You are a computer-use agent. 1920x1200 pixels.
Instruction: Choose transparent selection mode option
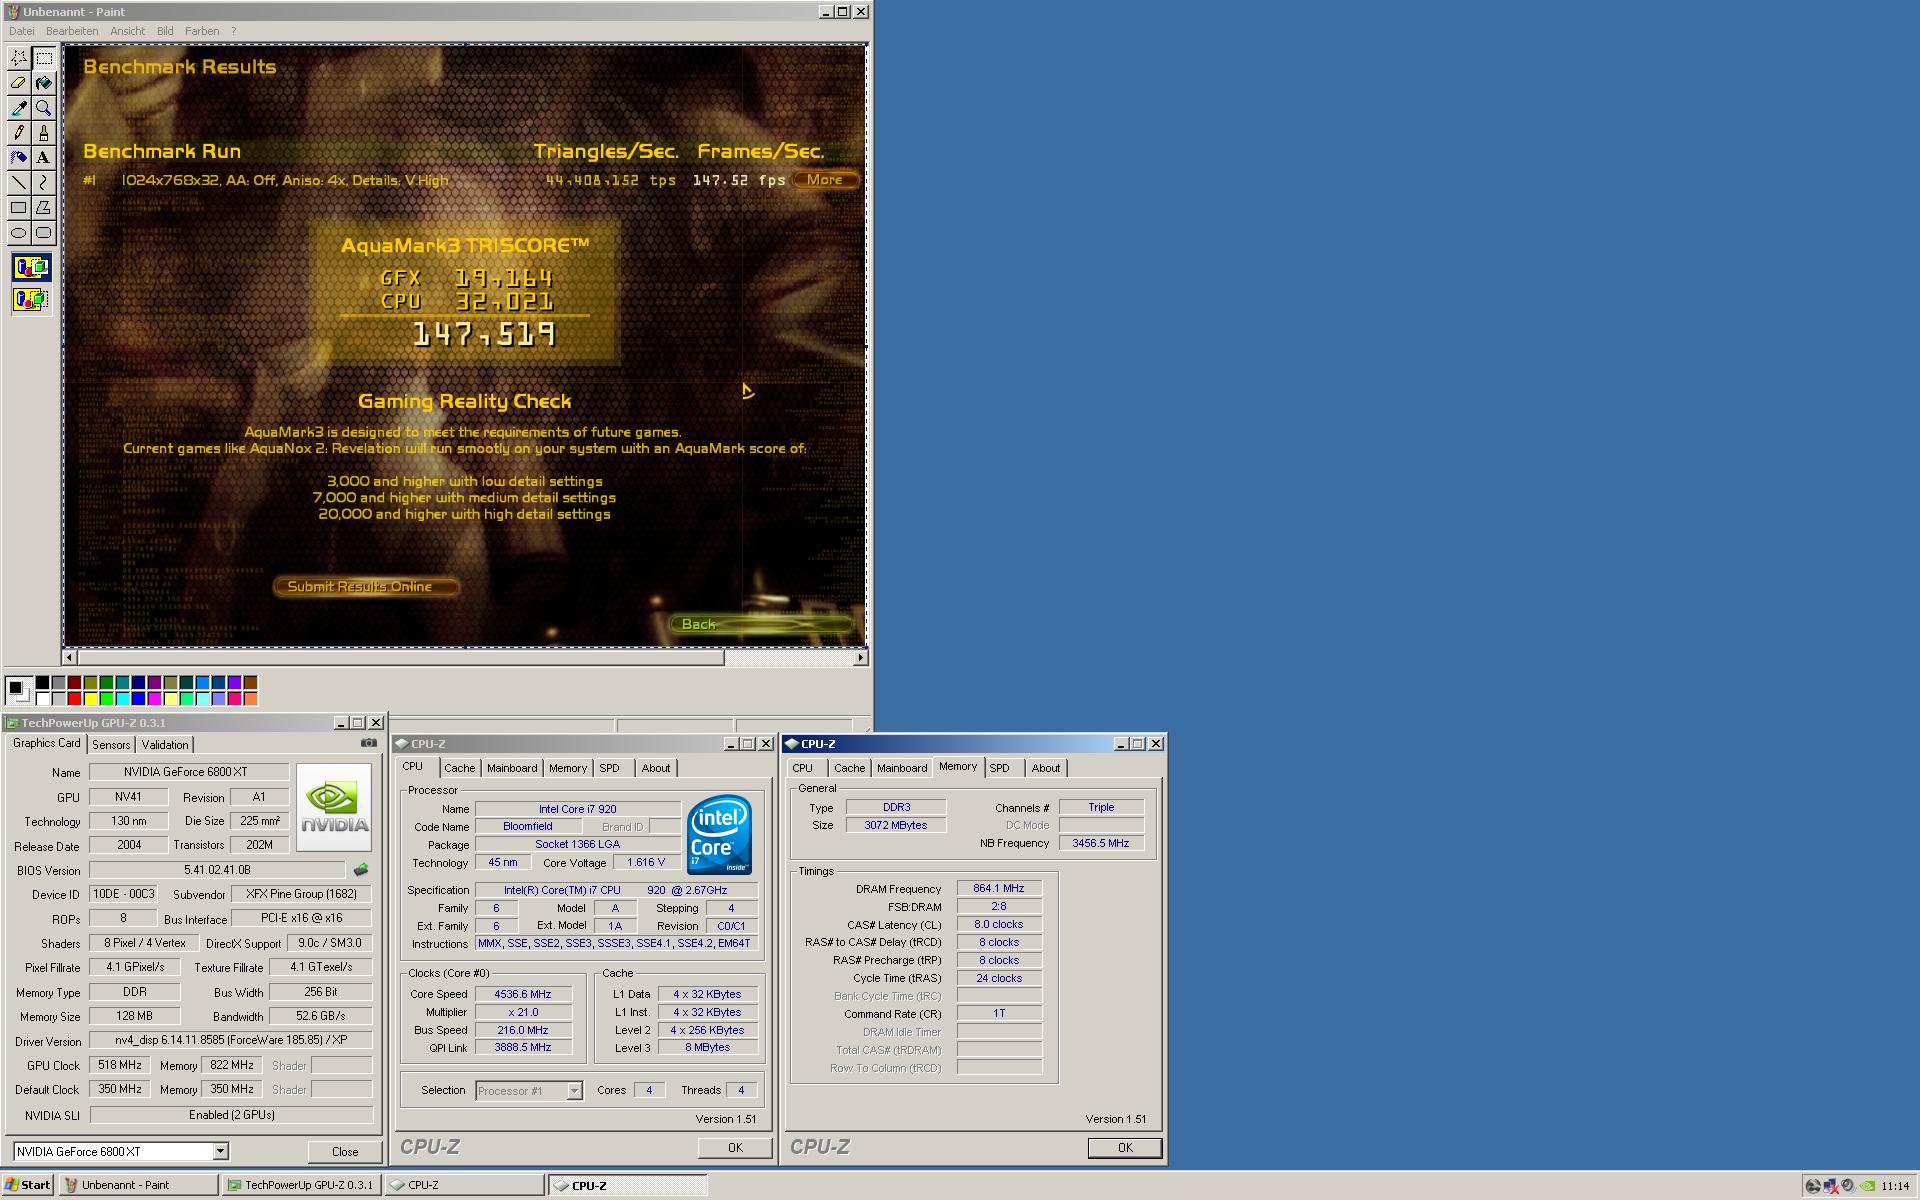[31, 299]
